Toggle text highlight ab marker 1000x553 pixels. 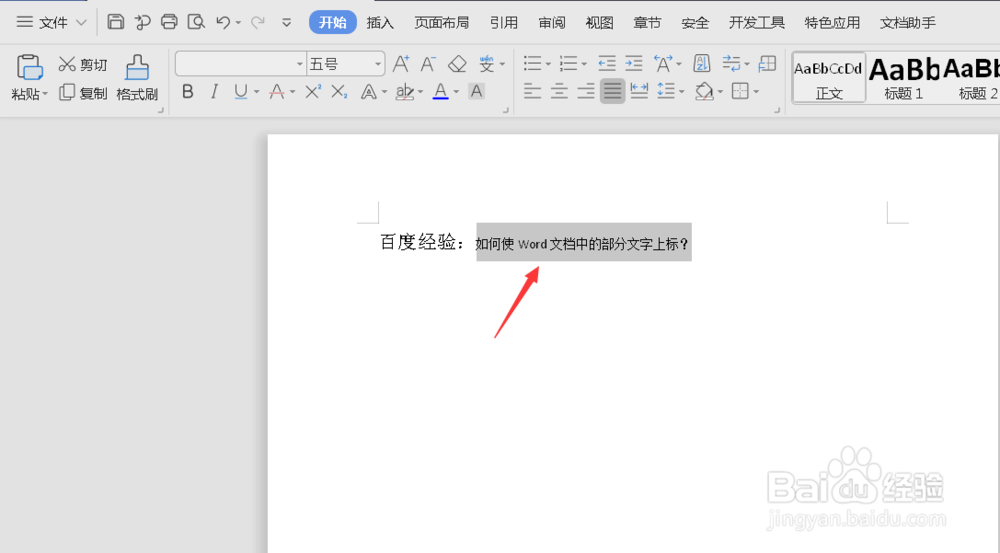(x=404, y=92)
